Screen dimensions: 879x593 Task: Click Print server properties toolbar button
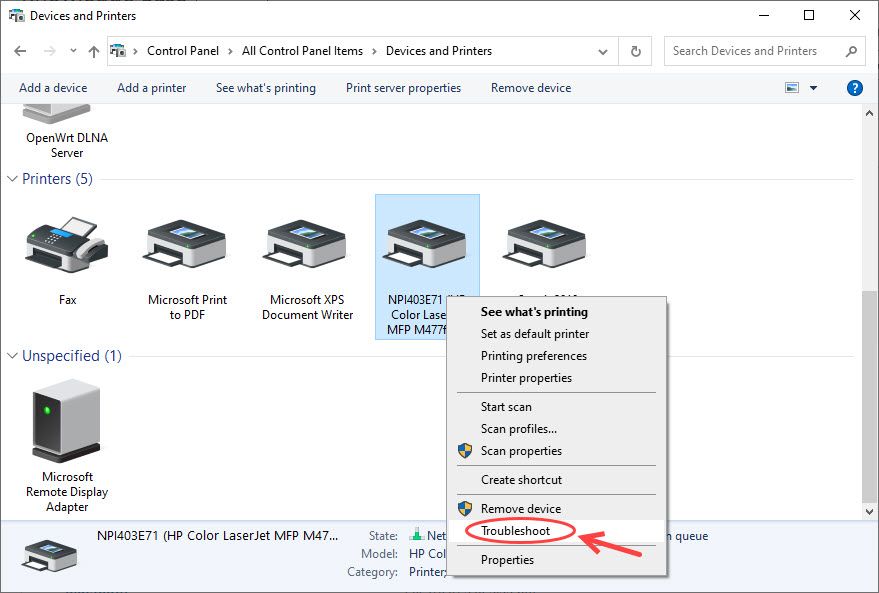403,88
